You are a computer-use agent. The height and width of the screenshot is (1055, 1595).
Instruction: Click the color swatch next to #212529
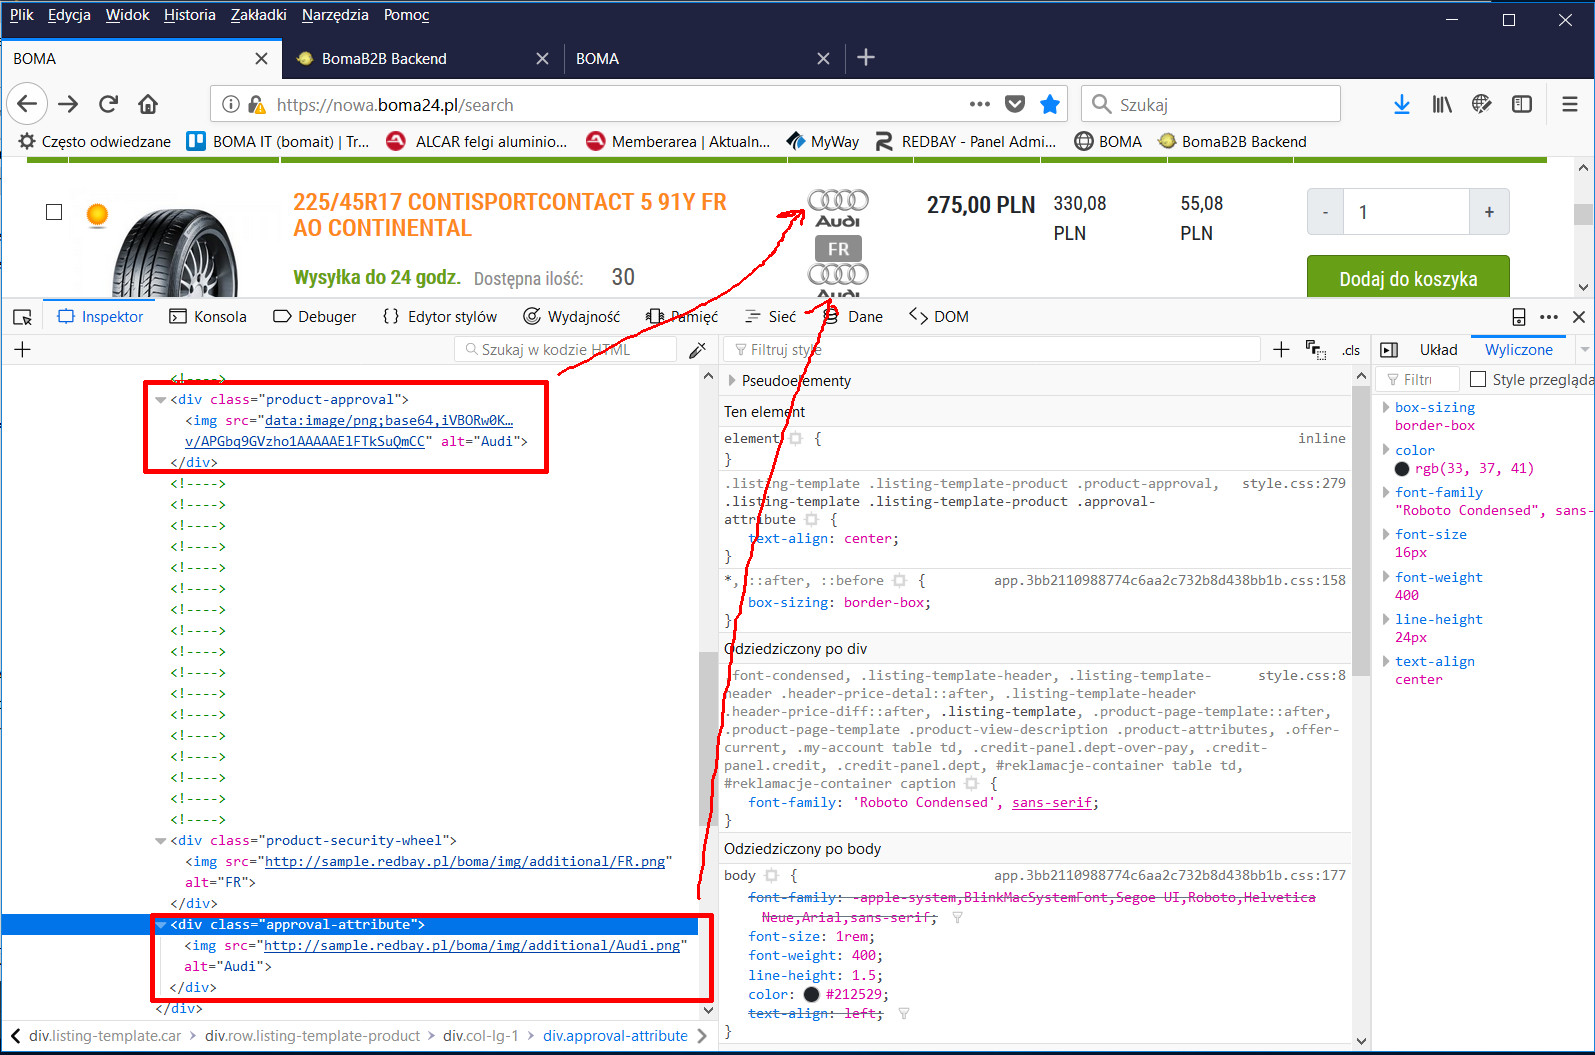click(811, 994)
